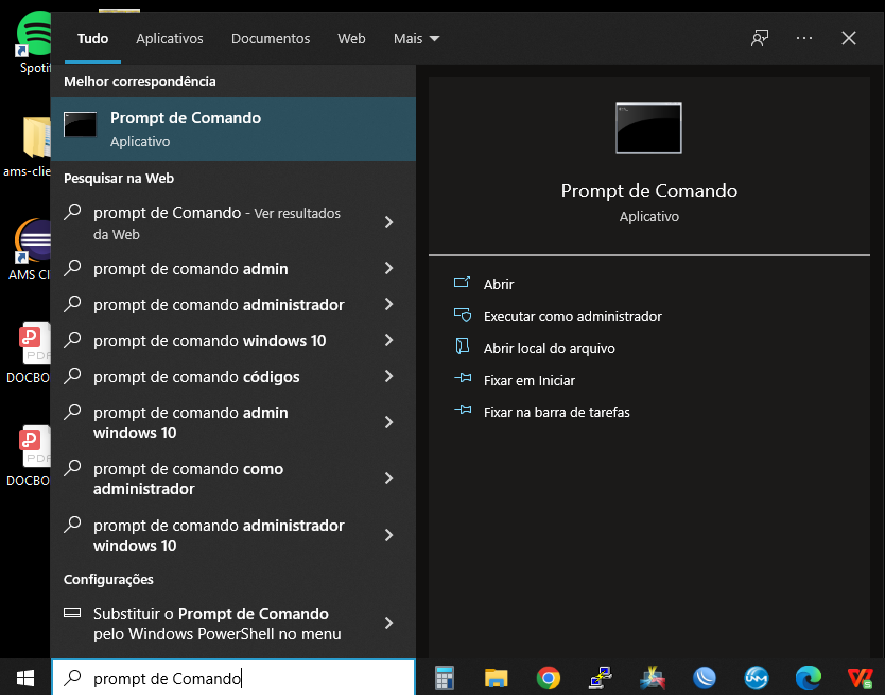Click the PuTTY icon in the taskbar
Viewport: 886px width, 695px height.
click(600, 678)
